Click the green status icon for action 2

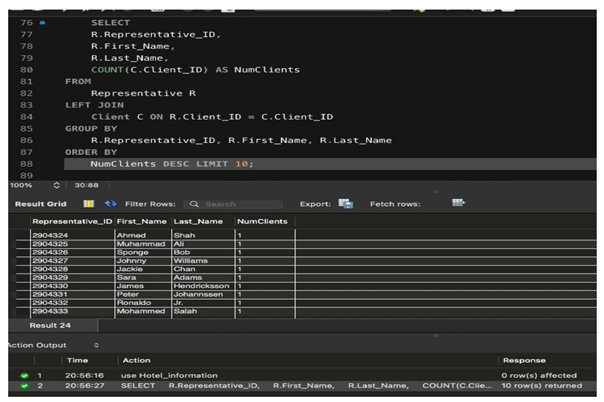tap(22, 385)
